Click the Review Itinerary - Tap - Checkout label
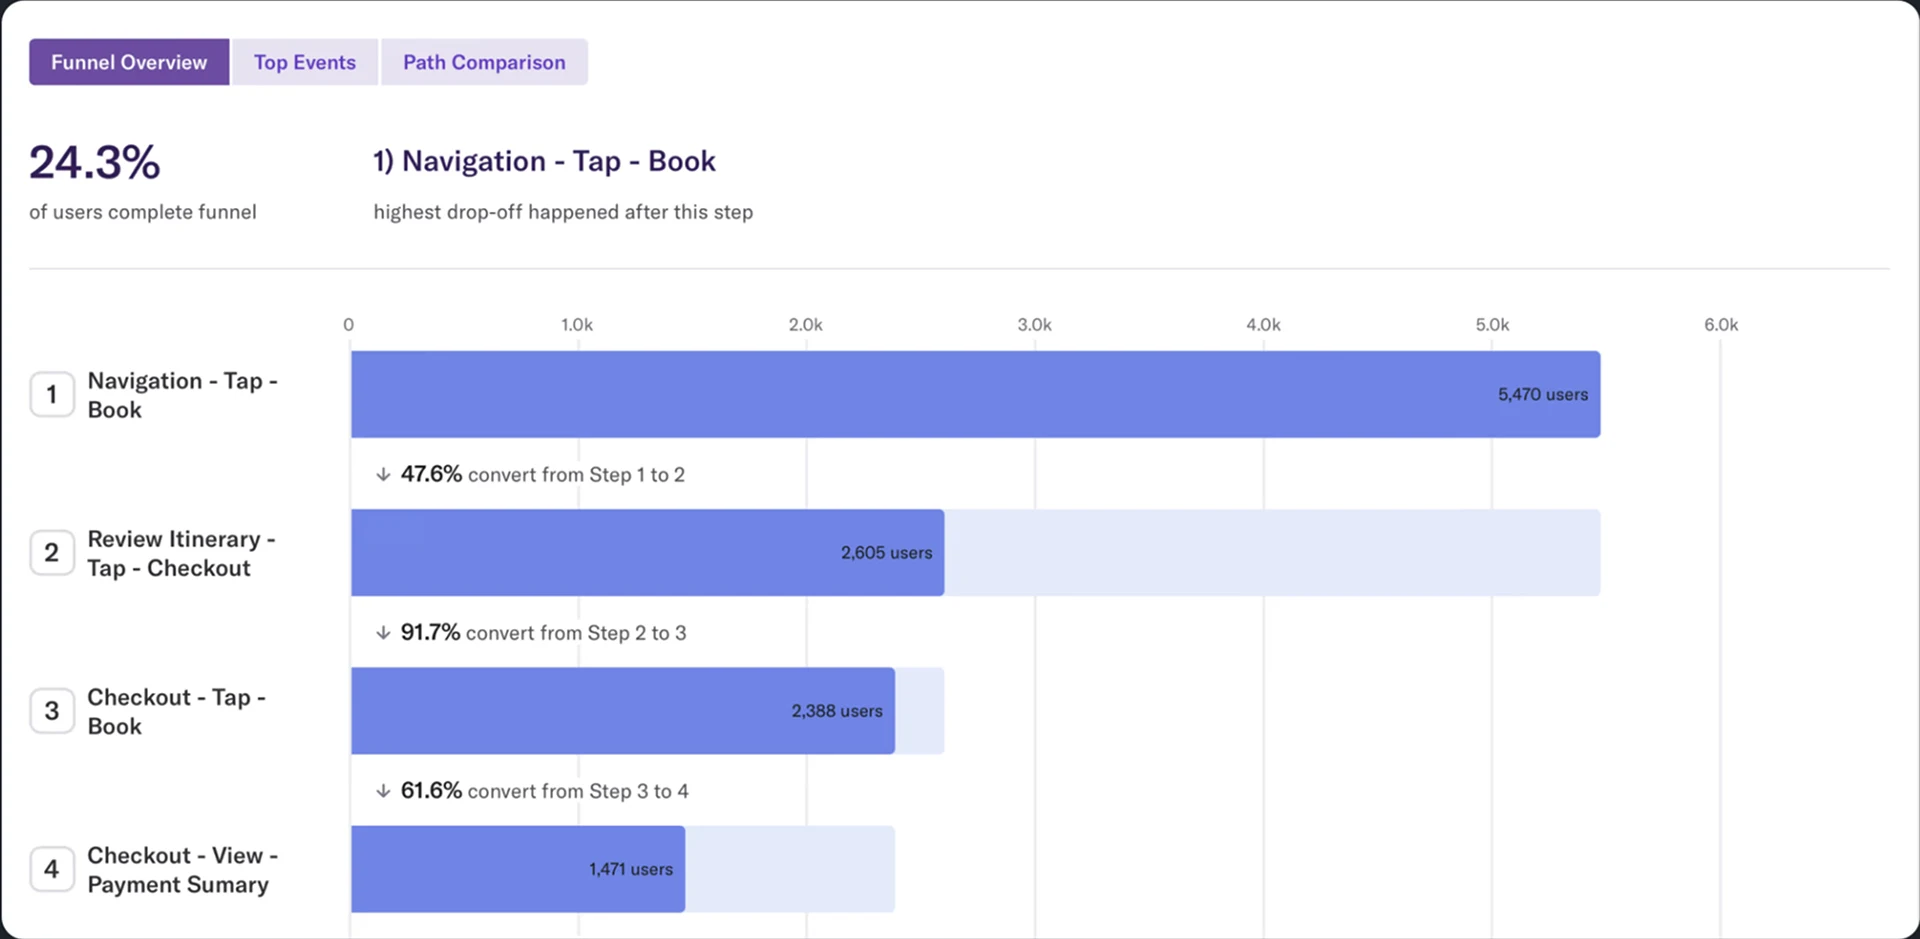This screenshot has height=939, width=1920. point(181,553)
